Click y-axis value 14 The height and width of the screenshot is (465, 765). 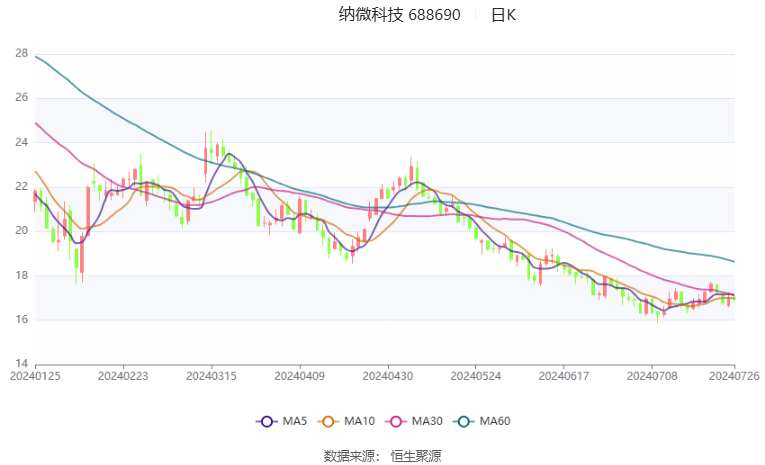click(x=21, y=364)
